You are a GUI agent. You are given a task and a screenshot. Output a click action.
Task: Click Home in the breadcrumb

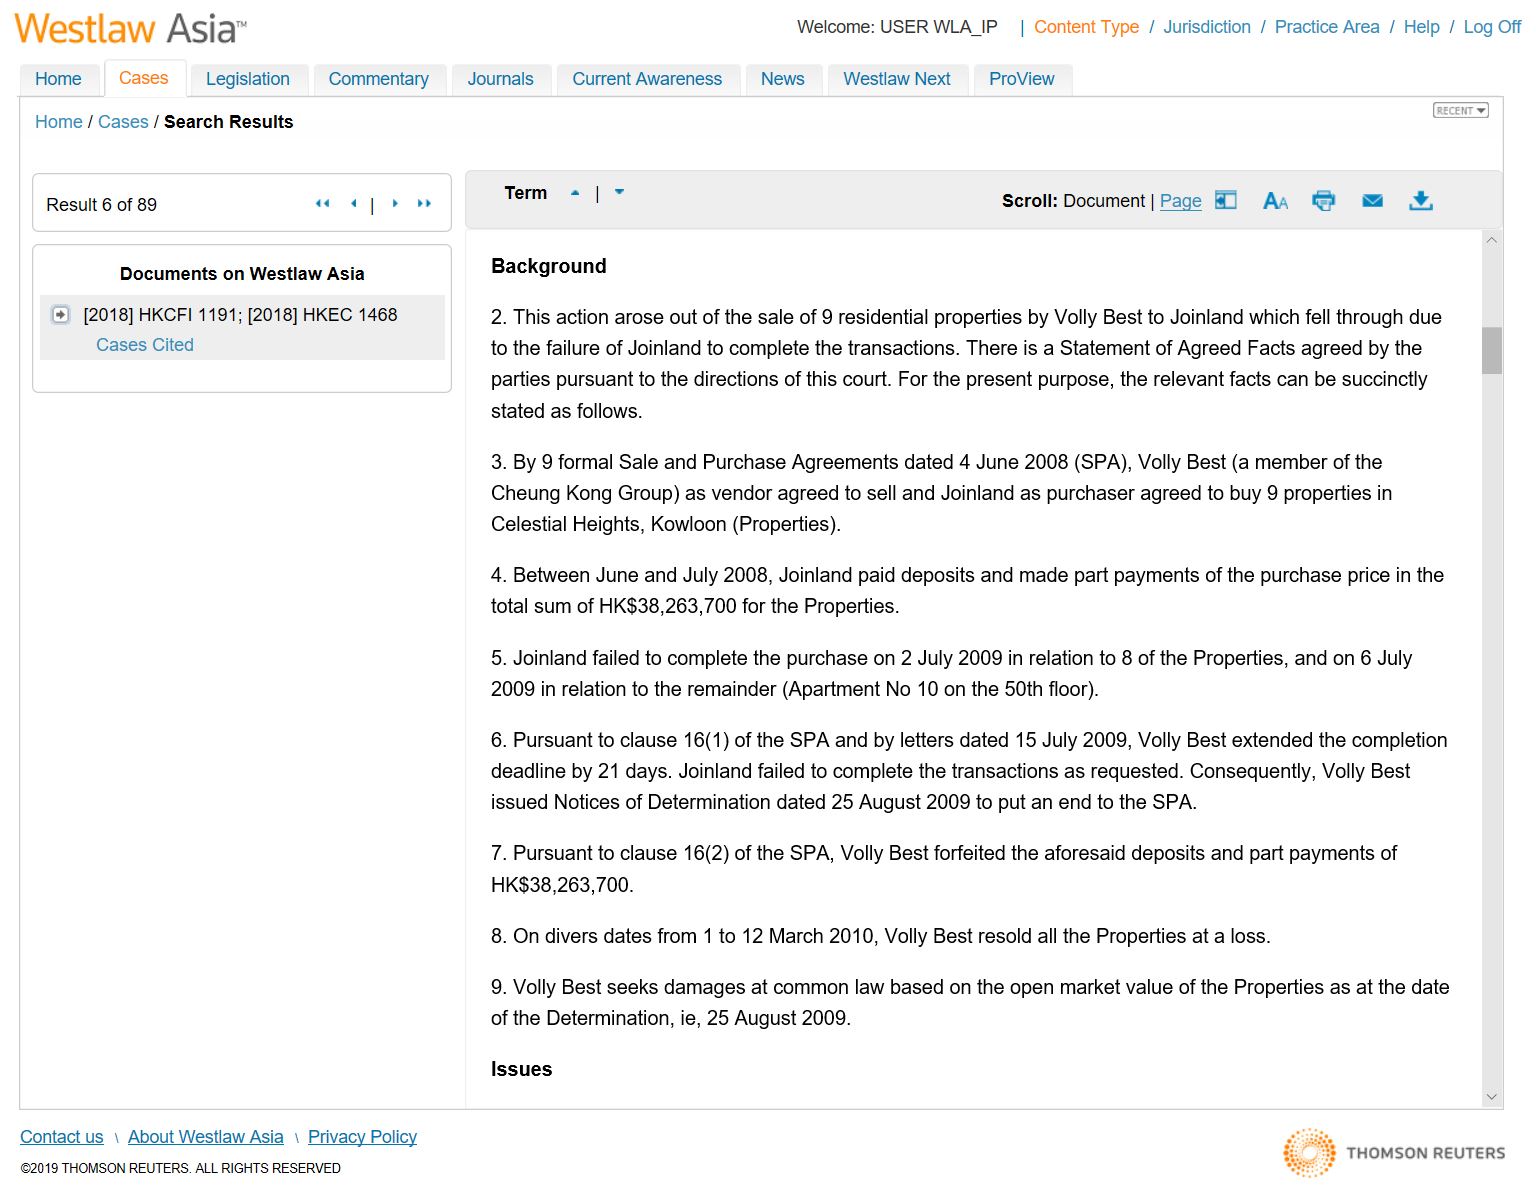click(x=59, y=122)
